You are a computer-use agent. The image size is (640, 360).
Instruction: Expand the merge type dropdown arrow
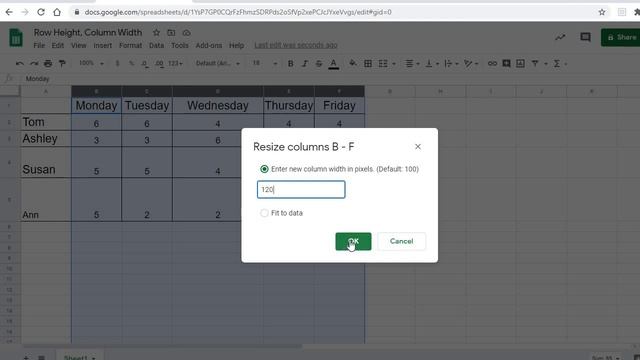[x=394, y=64]
